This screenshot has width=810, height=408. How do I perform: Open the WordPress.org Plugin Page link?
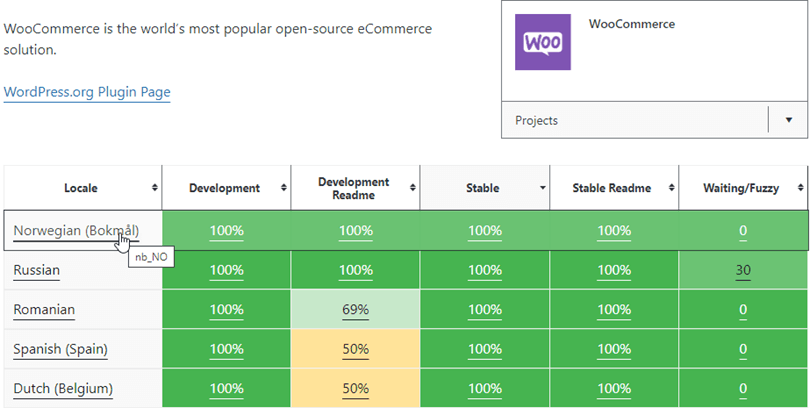point(87,92)
